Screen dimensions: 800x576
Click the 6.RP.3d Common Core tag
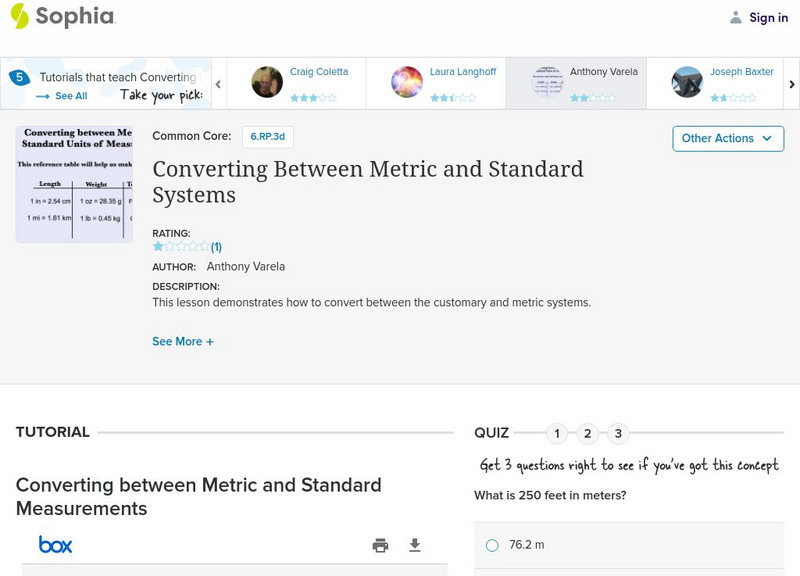coord(268,137)
